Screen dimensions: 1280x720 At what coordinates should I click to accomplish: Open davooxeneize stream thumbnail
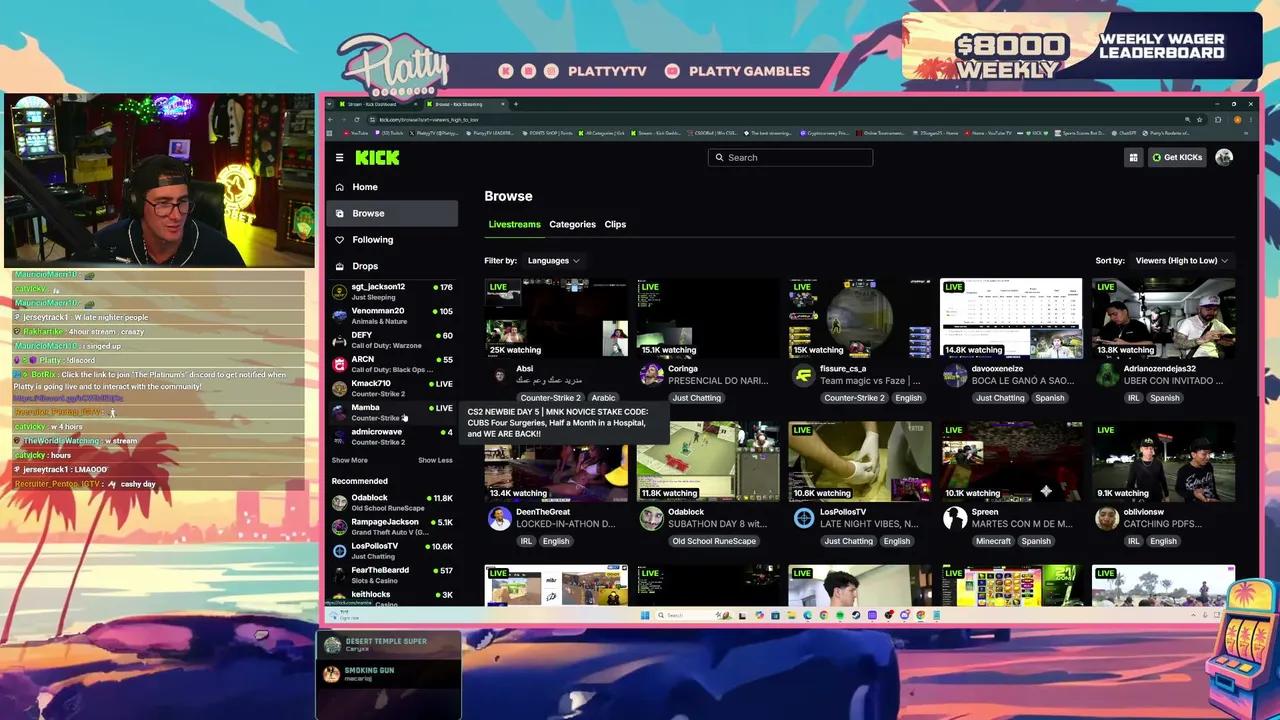[x=1011, y=318]
